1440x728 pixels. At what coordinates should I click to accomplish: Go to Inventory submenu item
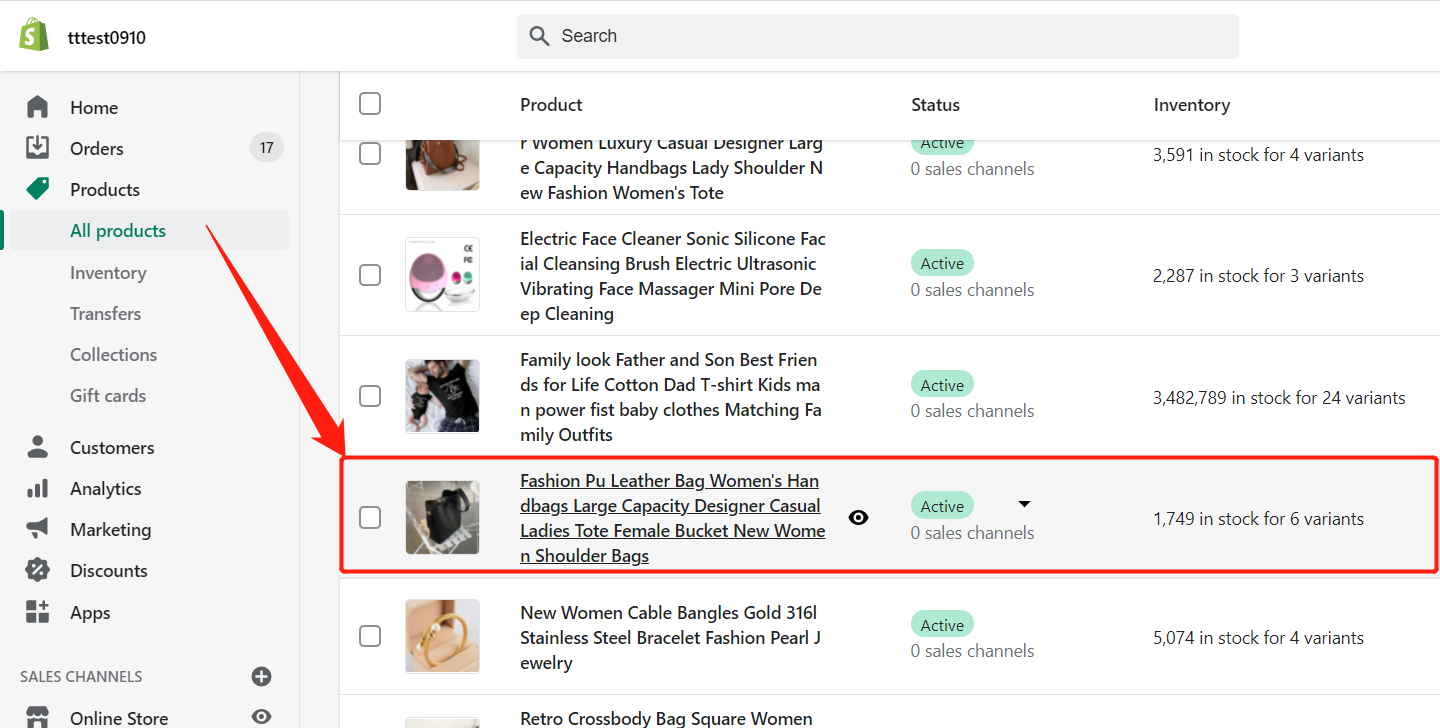click(x=108, y=272)
